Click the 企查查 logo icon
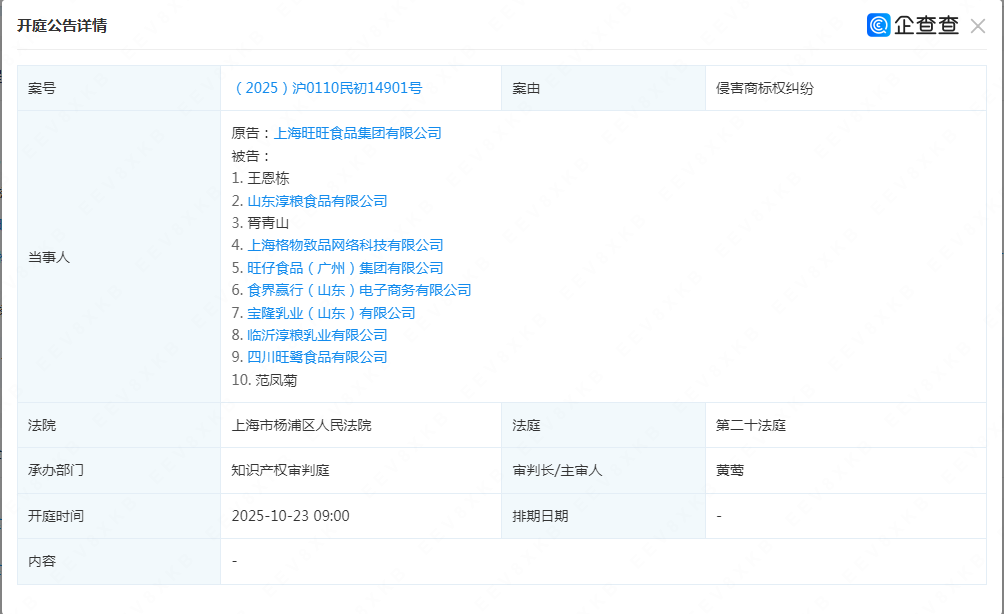 click(878, 25)
